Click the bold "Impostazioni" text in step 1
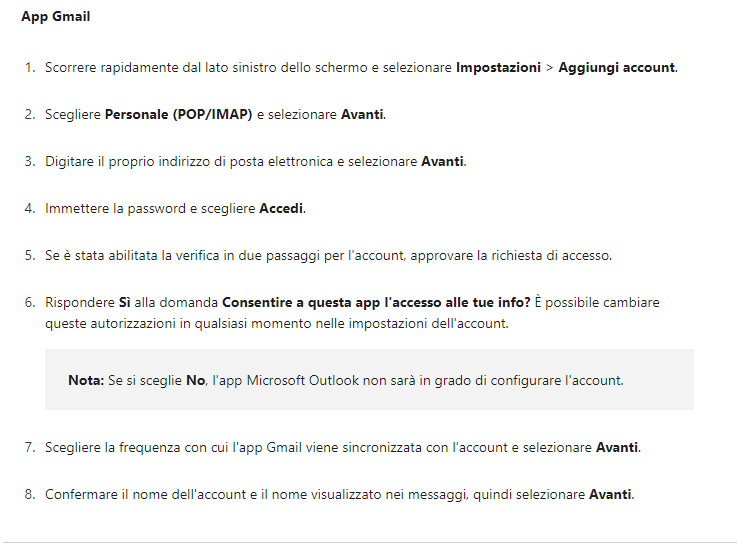Screen dimensions: 737x545 tap(498, 68)
